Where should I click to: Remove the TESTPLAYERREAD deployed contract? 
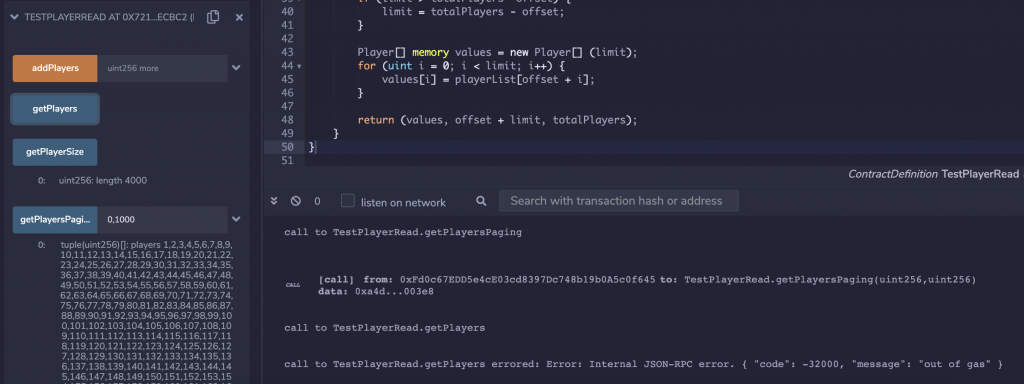click(x=239, y=18)
